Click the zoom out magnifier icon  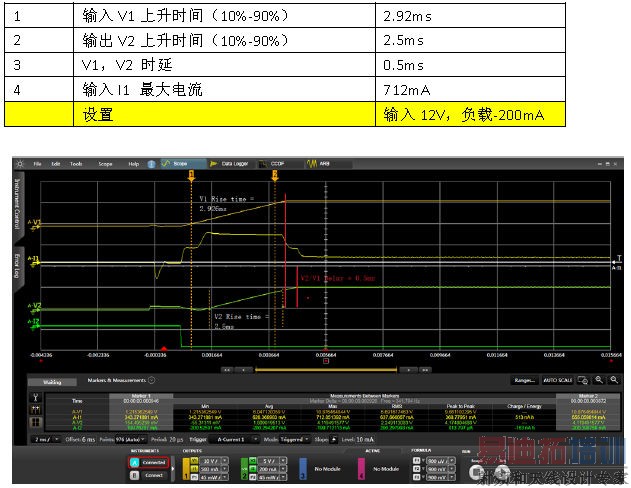coord(614,380)
